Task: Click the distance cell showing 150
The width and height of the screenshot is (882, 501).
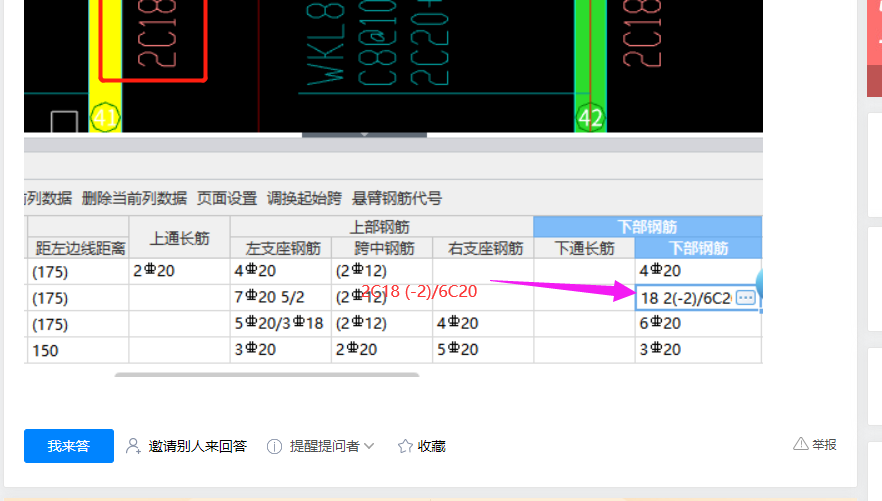Action: pos(78,350)
